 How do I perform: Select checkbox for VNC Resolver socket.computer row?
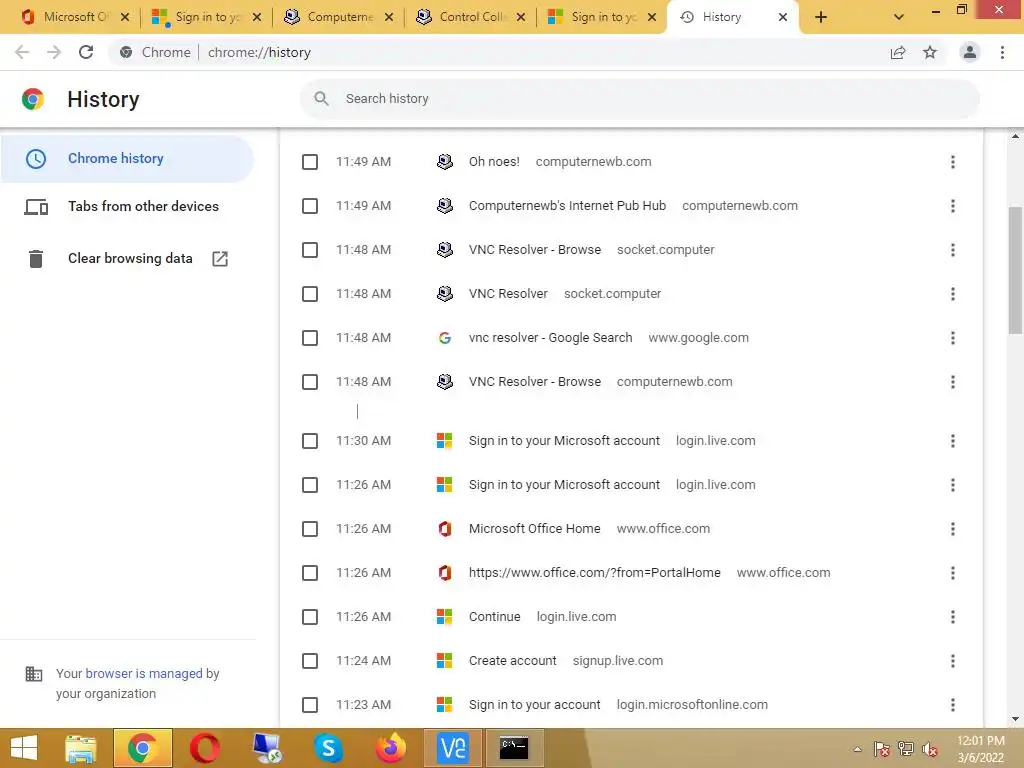coord(310,294)
